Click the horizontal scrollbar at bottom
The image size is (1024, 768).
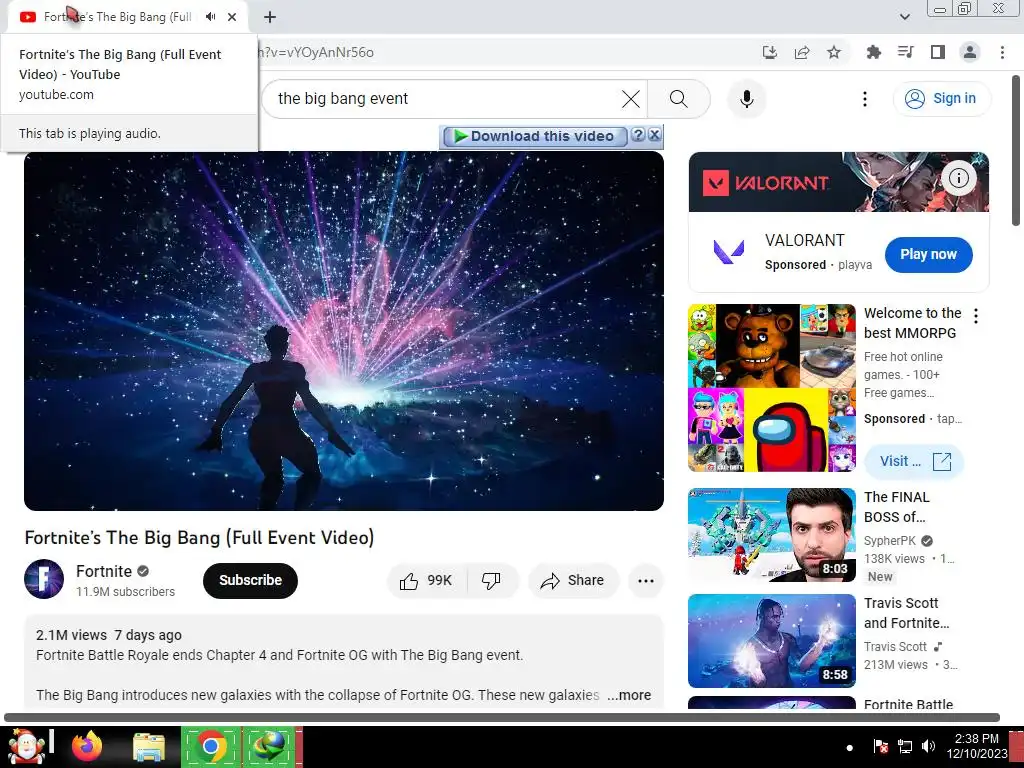pyautogui.click(x=502, y=717)
